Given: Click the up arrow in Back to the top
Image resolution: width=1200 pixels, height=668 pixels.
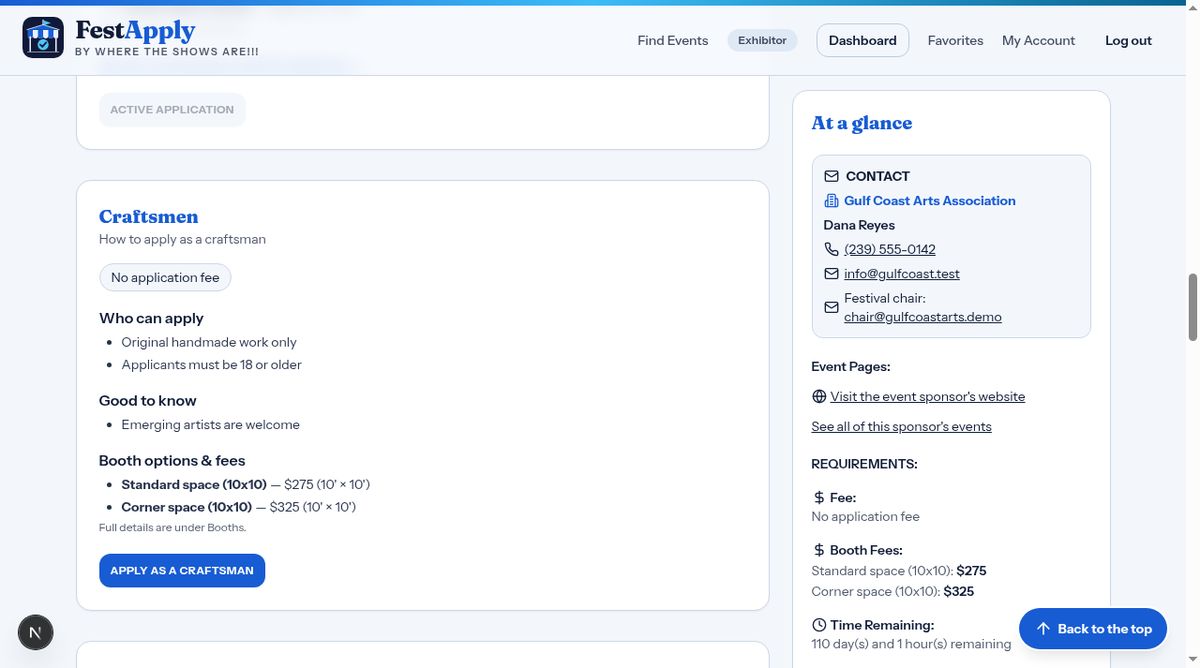Looking at the screenshot, I should click(x=1043, y=629).
